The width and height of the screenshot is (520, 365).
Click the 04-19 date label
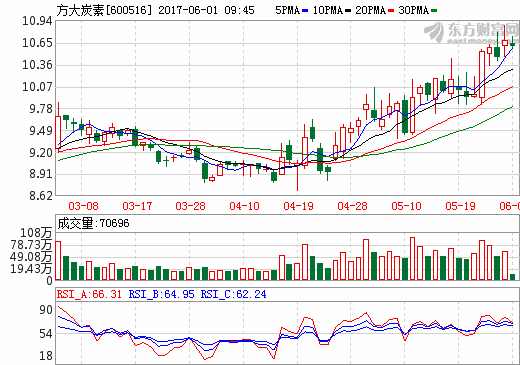click(298, 206)
